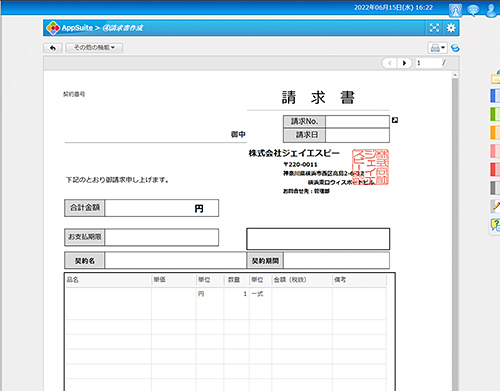500x391 pixels.
Task: Click the date and time display
Action: pyautogui.click(x=393, y=8)
